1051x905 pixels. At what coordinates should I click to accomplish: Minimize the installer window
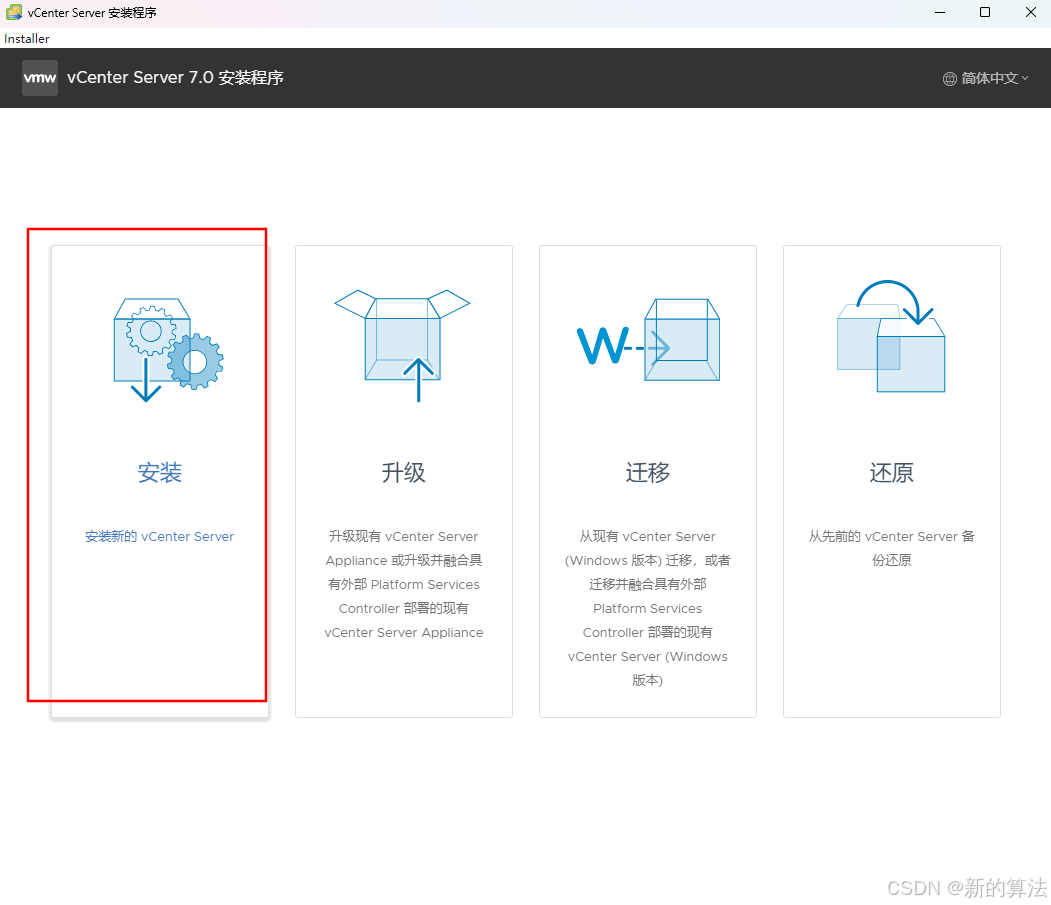tap(940, 12)
